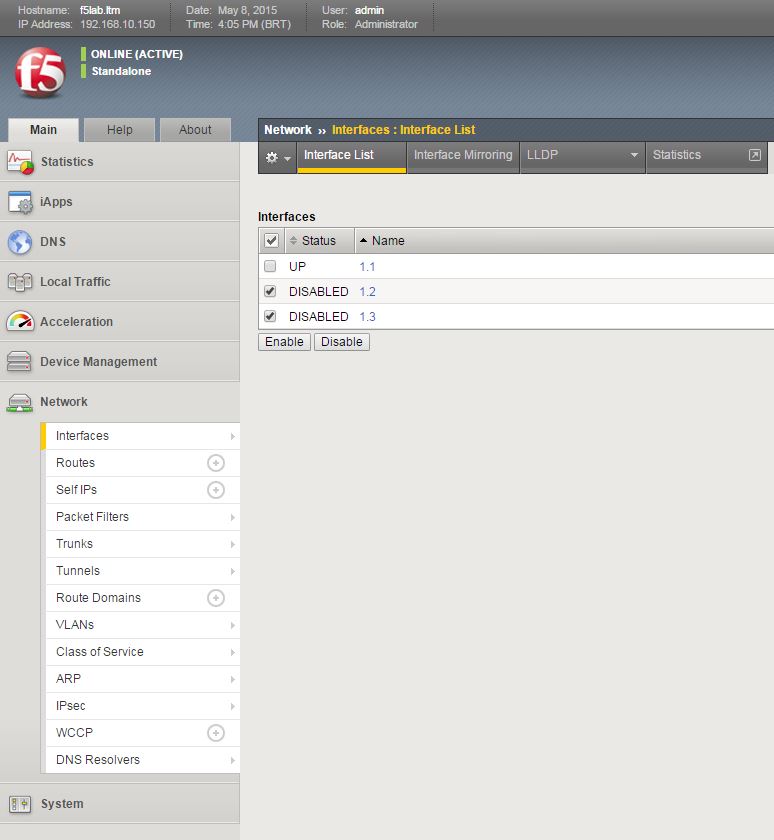Expand the LLDP dropdown menu
The height and width of the screenshot is (840, 774).
633,156
